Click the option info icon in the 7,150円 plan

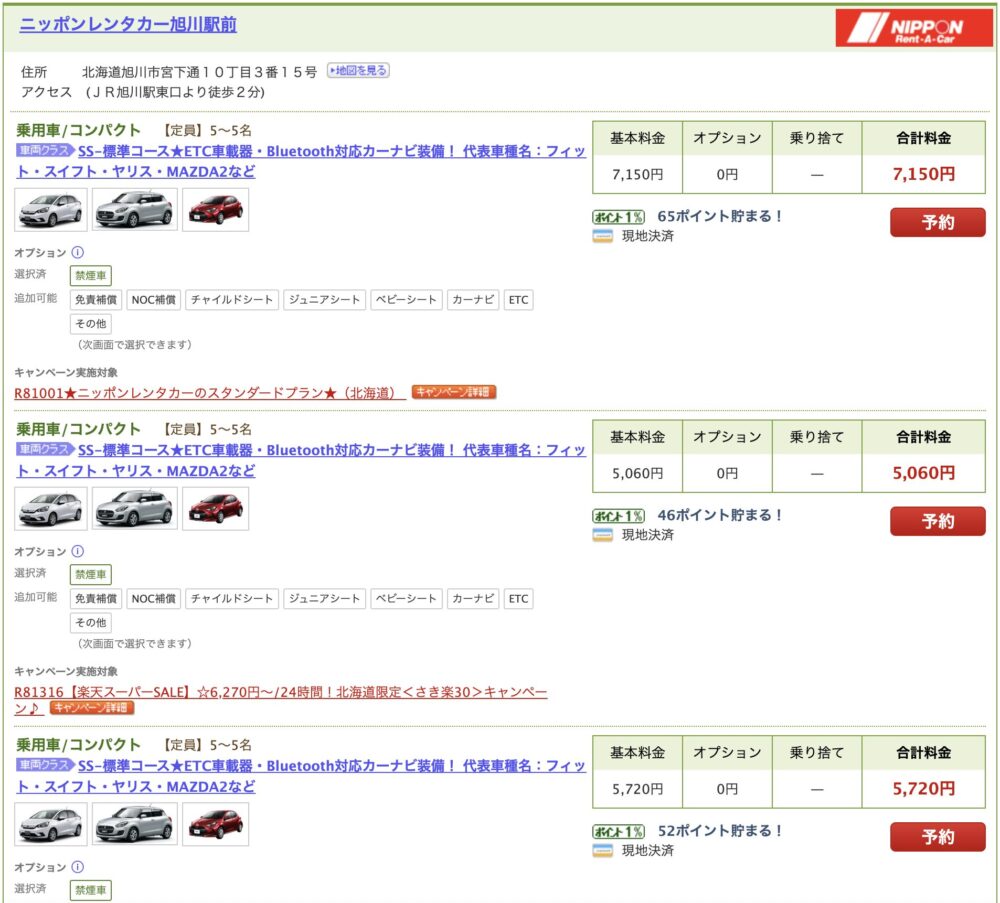point(77,252)
